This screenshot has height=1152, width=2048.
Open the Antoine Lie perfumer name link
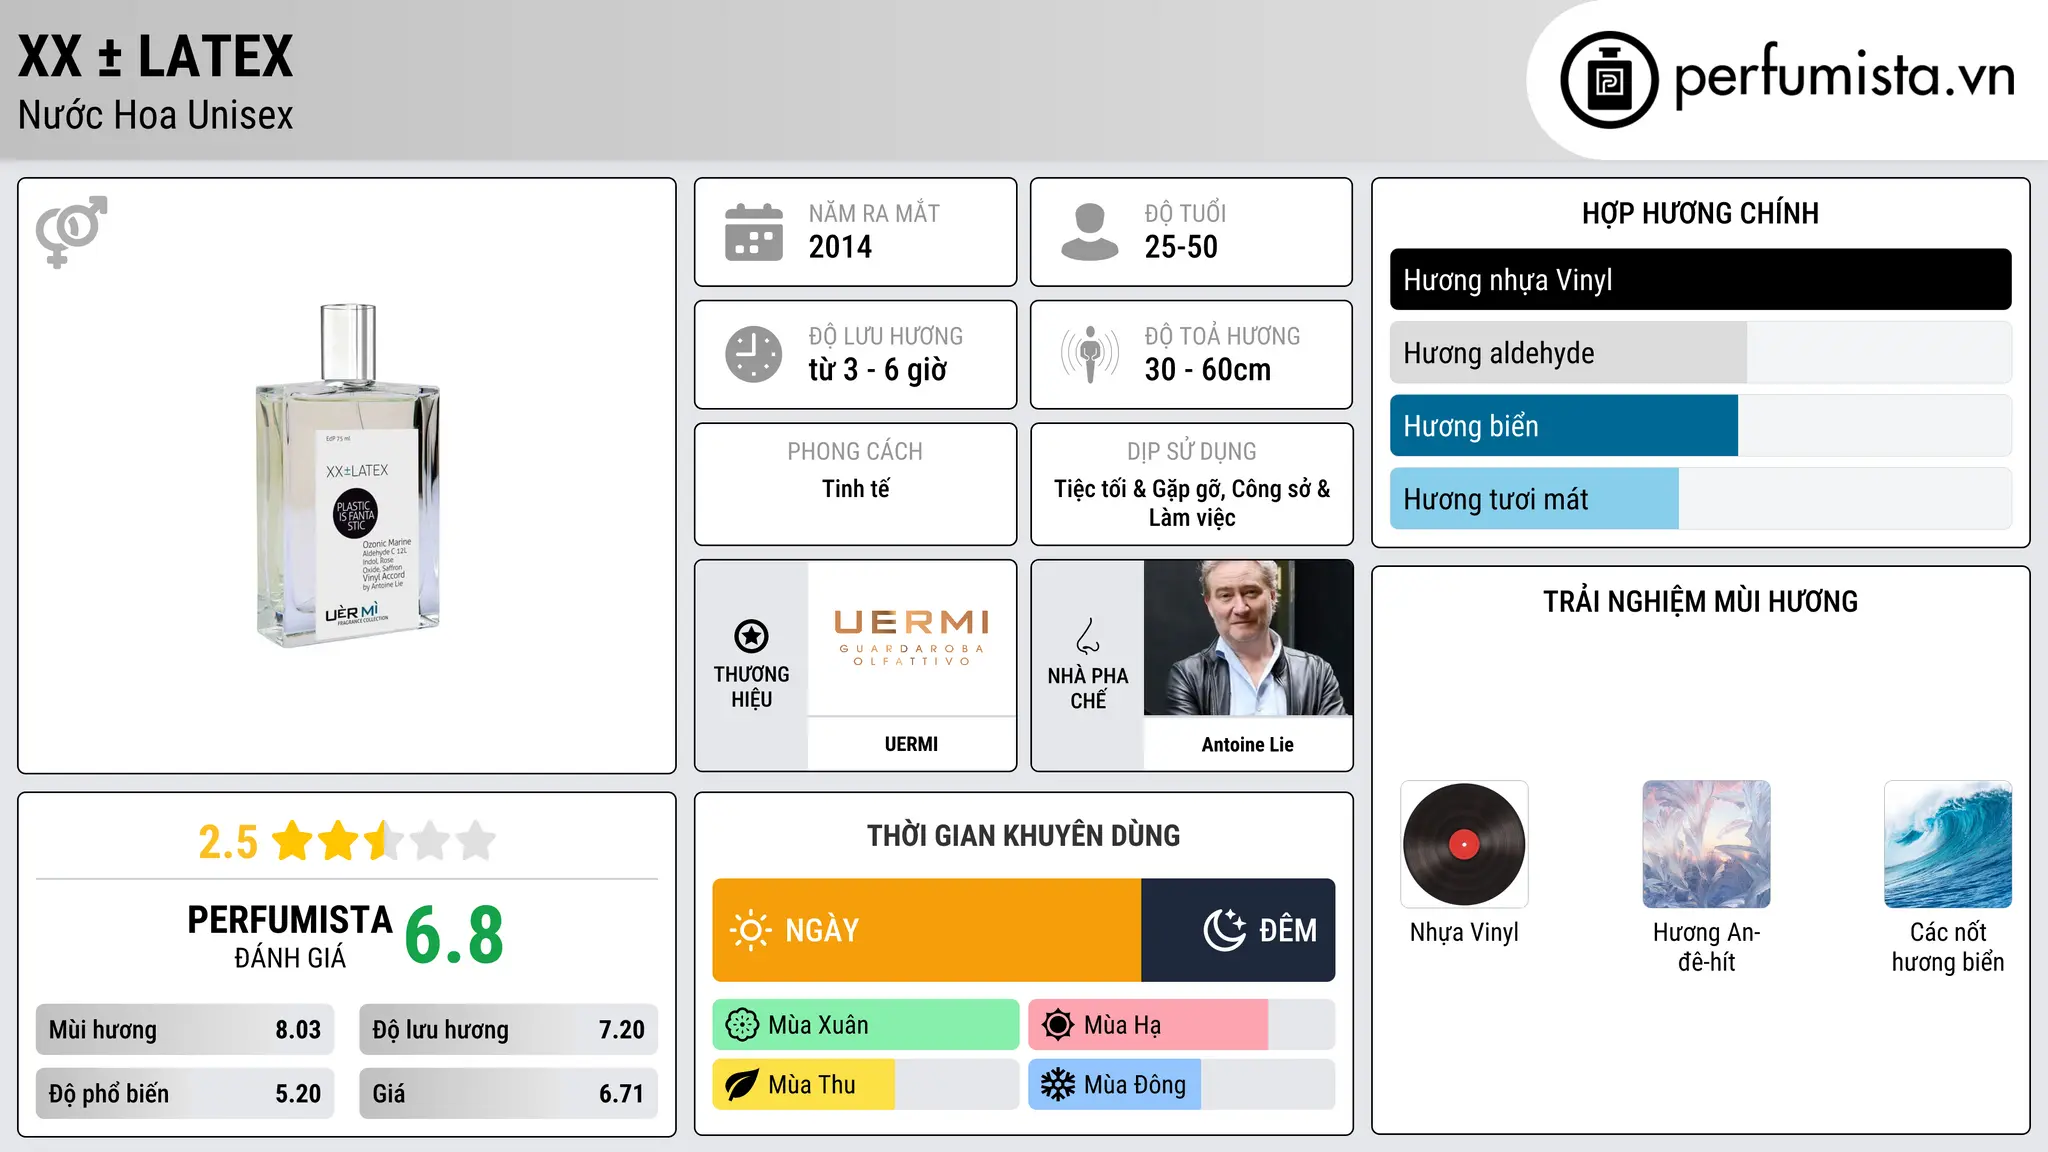click(1248, 745)
